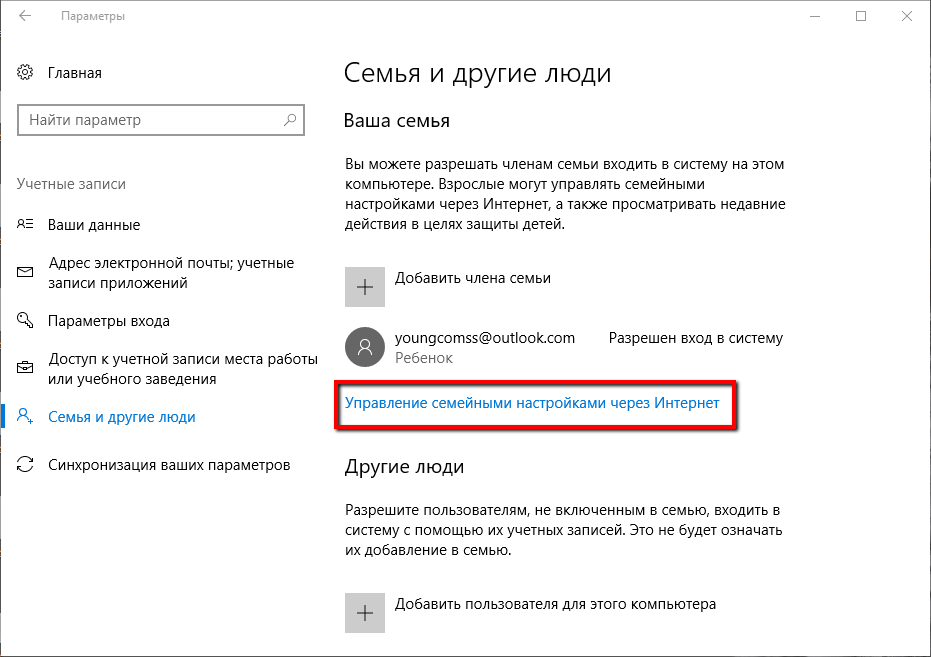Open 'Параметры входа' settings page
The width and height of the screenshot is (931, 657).
tap(109, 321)
